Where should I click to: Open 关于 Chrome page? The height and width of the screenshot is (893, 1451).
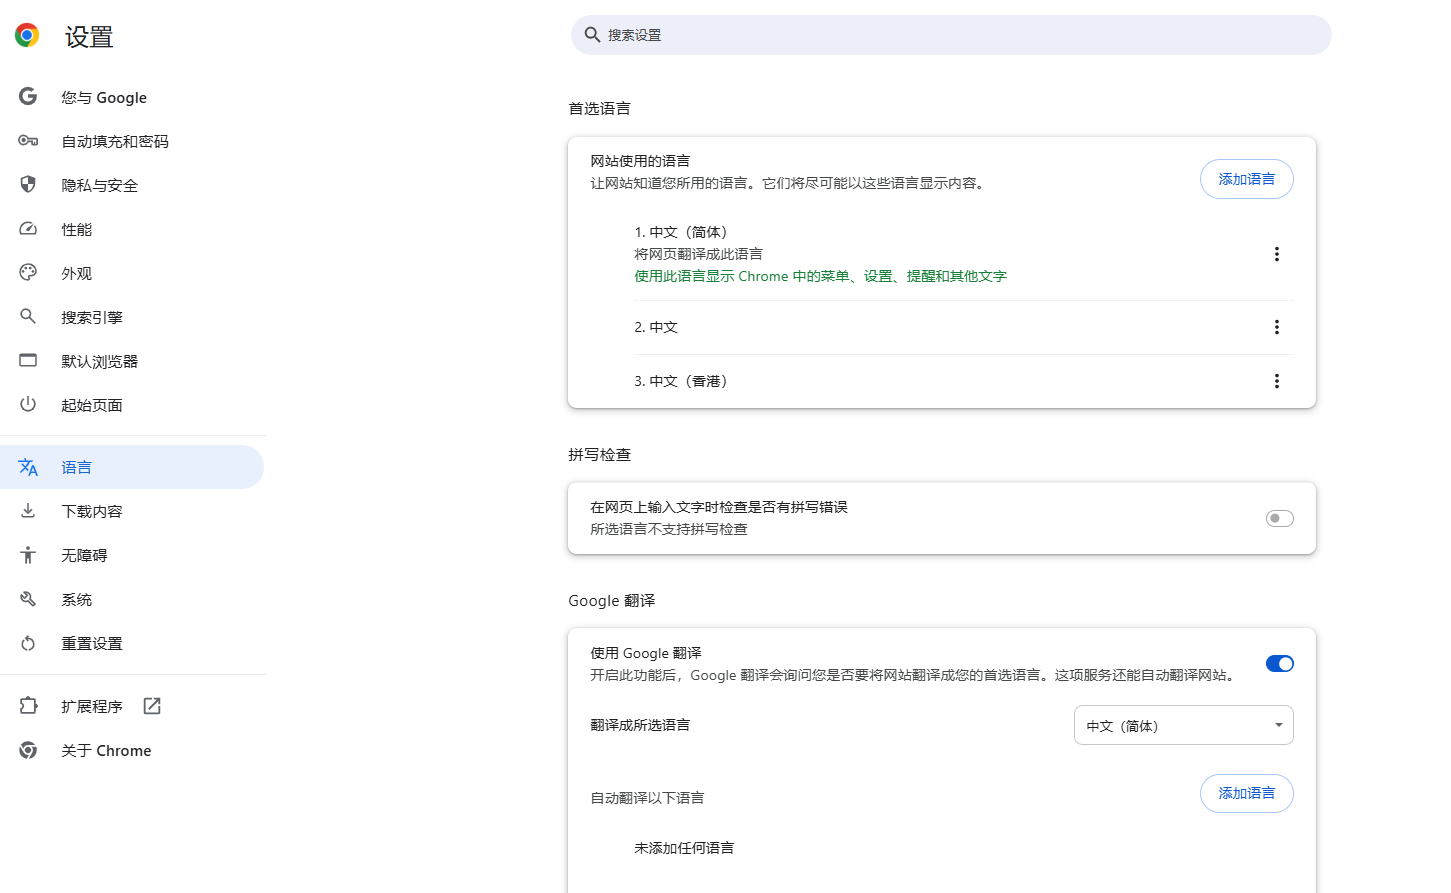132,750
